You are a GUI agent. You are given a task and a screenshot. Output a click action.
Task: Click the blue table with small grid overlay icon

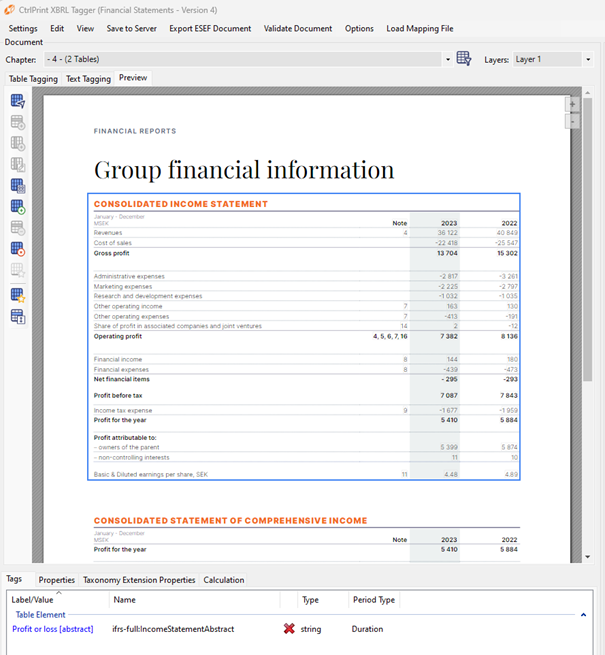[x=18, y=186]
